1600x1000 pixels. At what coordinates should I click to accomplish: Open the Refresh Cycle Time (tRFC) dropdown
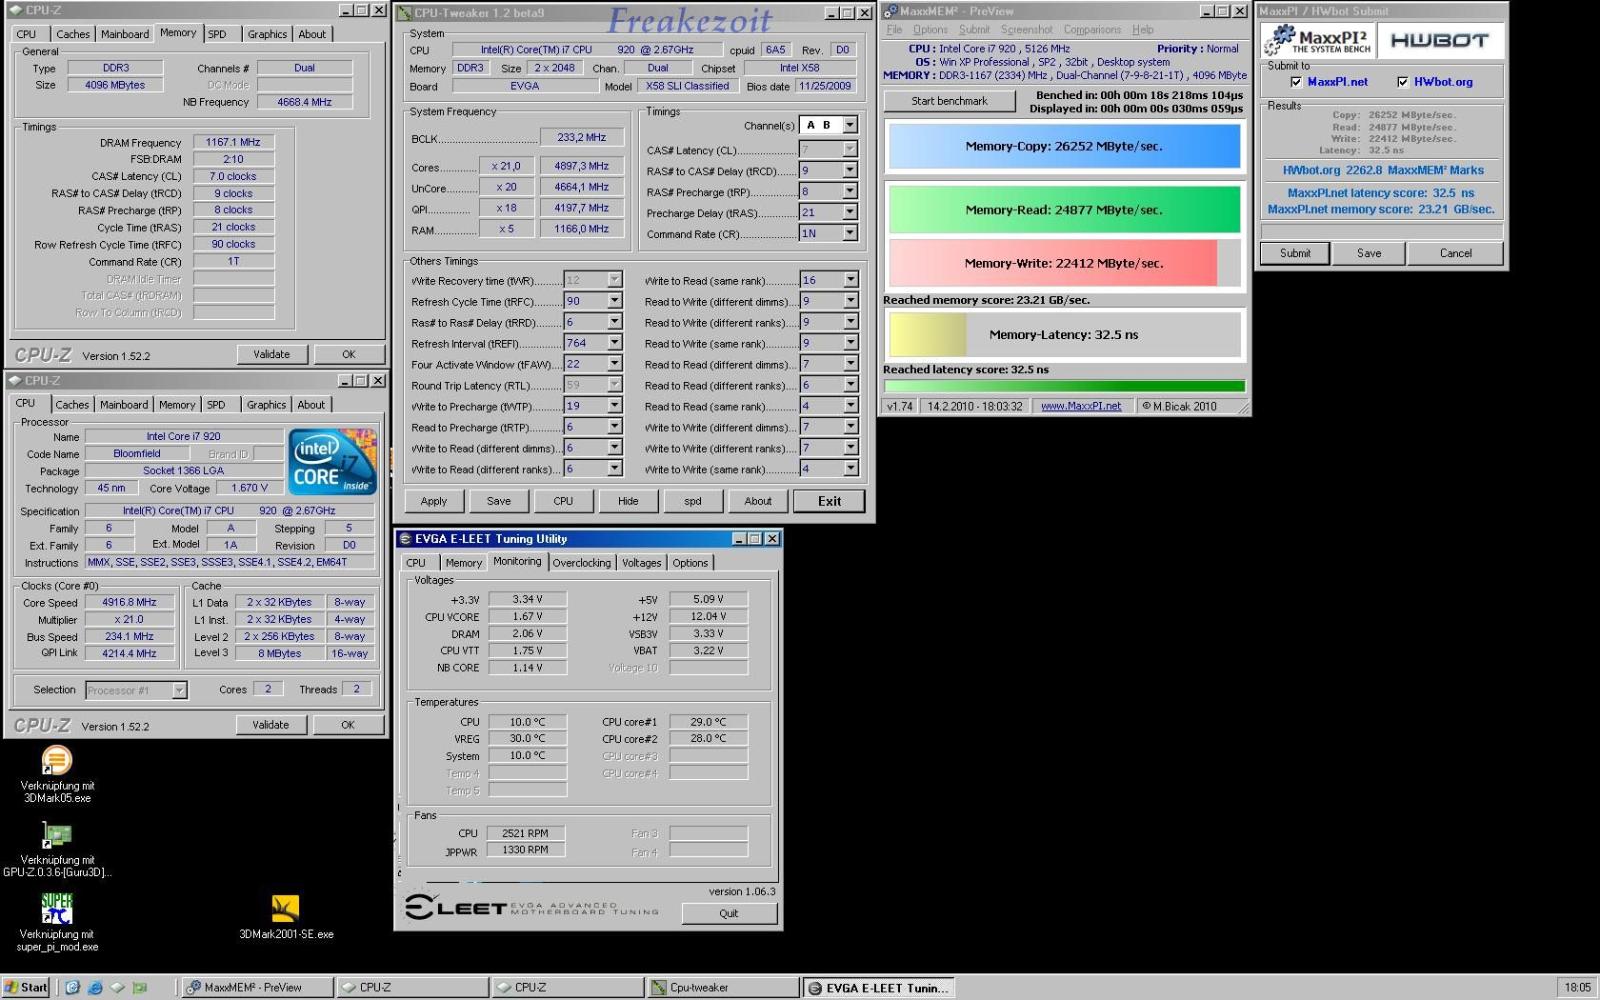pos(615,301)
